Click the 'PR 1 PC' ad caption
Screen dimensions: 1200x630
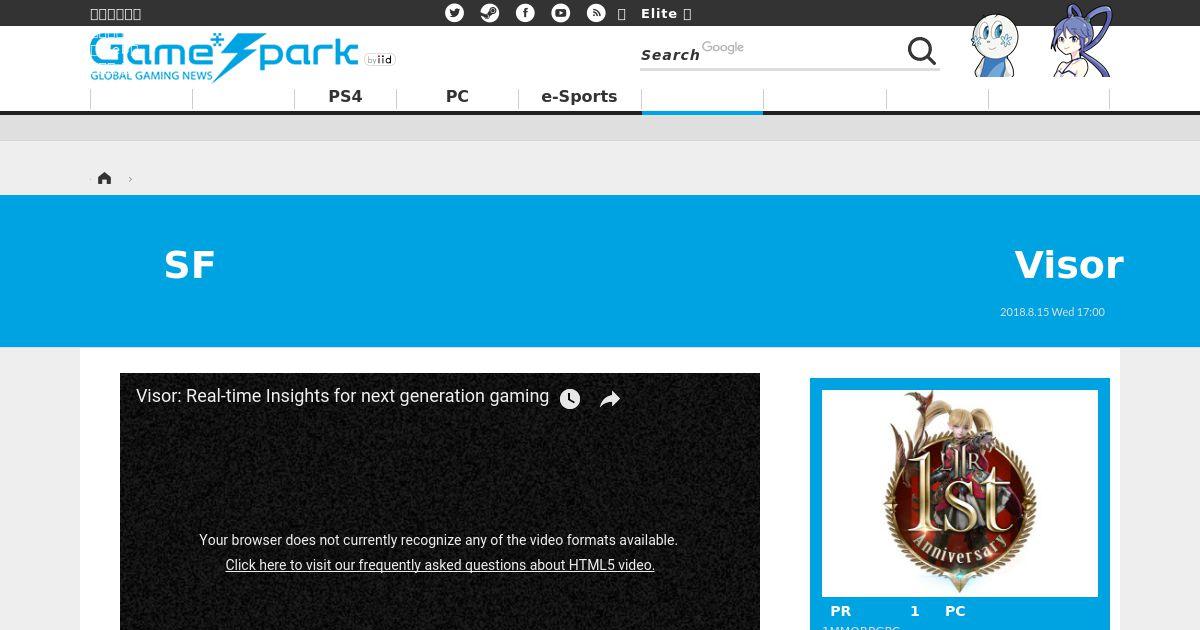pyautogui.click(x=898, y=611)
